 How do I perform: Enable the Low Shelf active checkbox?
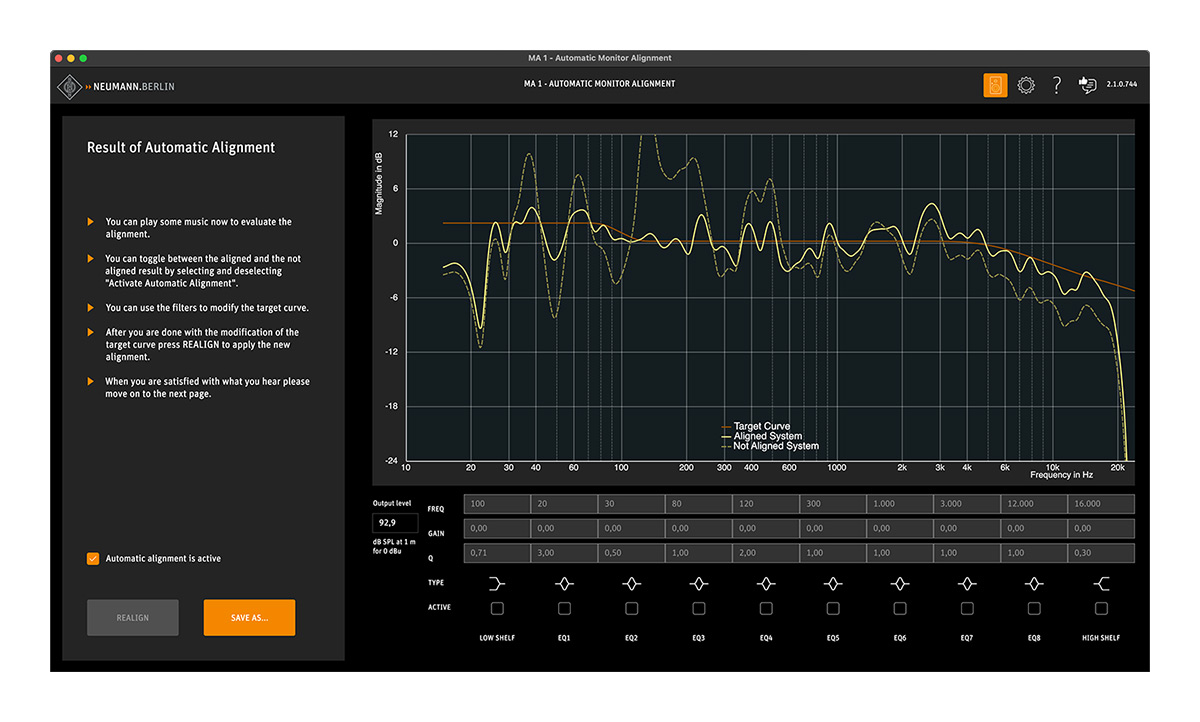pos(497,608)
